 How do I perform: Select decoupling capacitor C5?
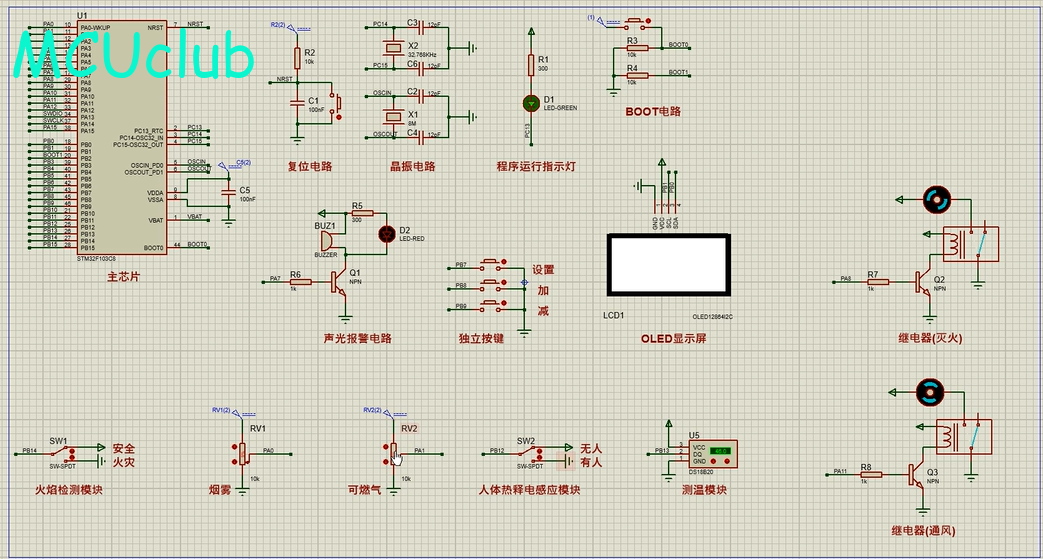229,192
